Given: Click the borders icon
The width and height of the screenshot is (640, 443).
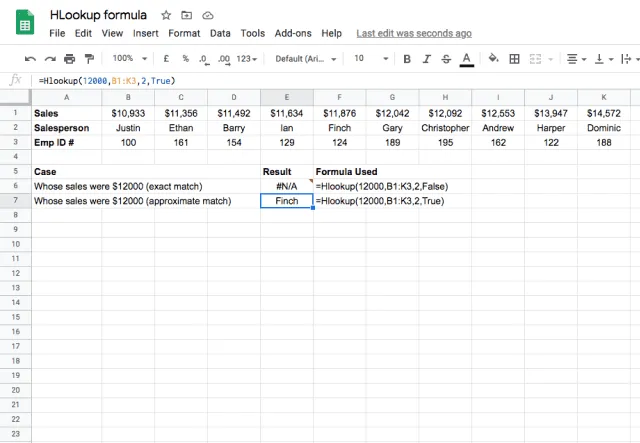Looking at the screenshot, I should pos(514,59).
